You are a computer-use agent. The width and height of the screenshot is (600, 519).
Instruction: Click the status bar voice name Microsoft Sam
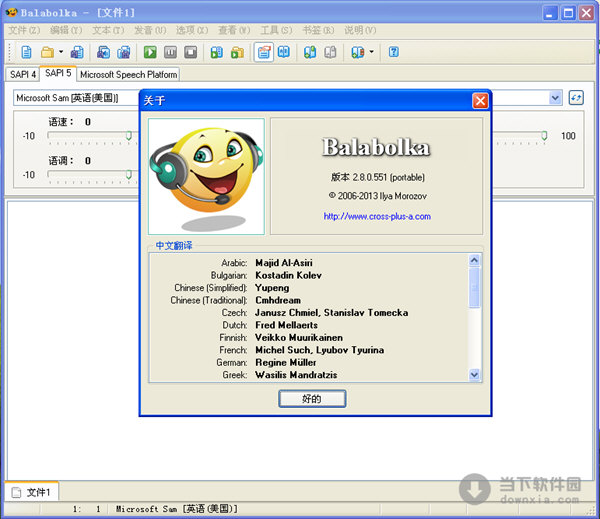[x=177, y=509]
